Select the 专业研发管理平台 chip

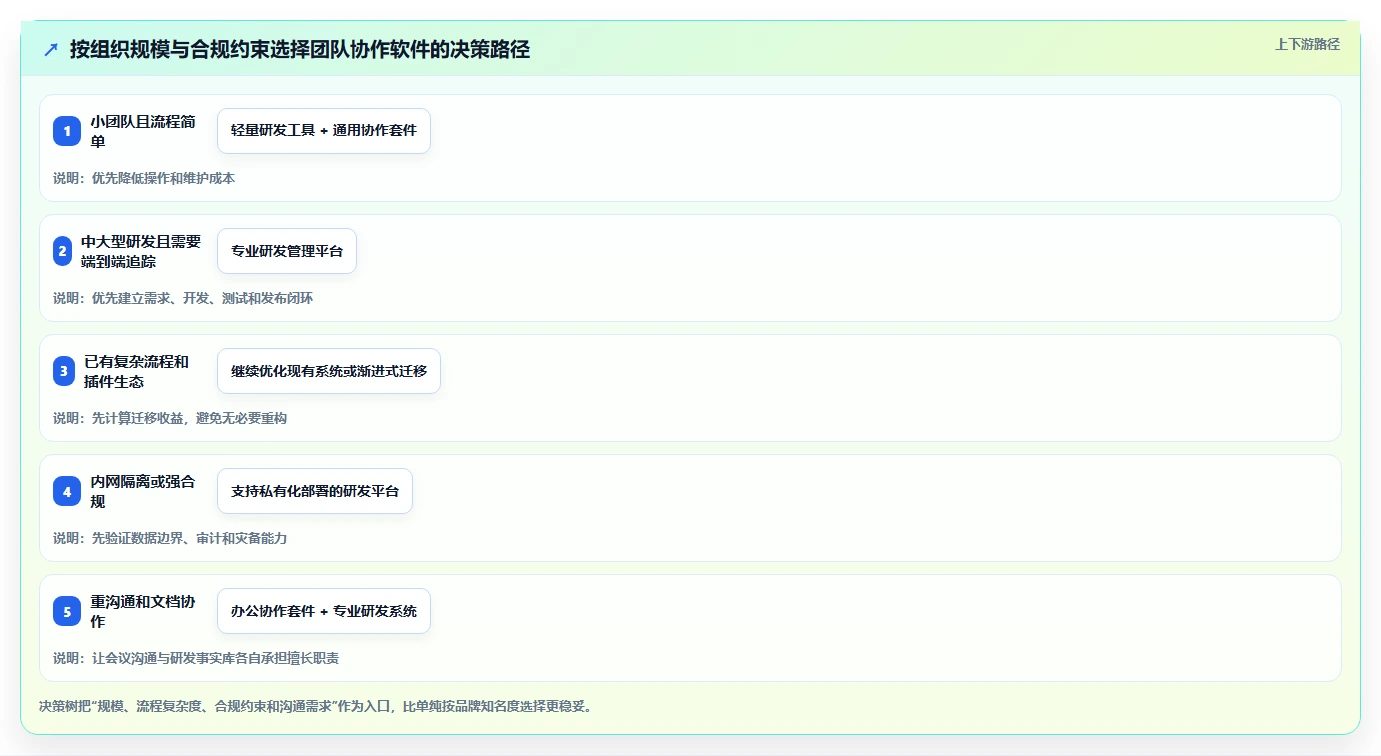pos(287,251)
